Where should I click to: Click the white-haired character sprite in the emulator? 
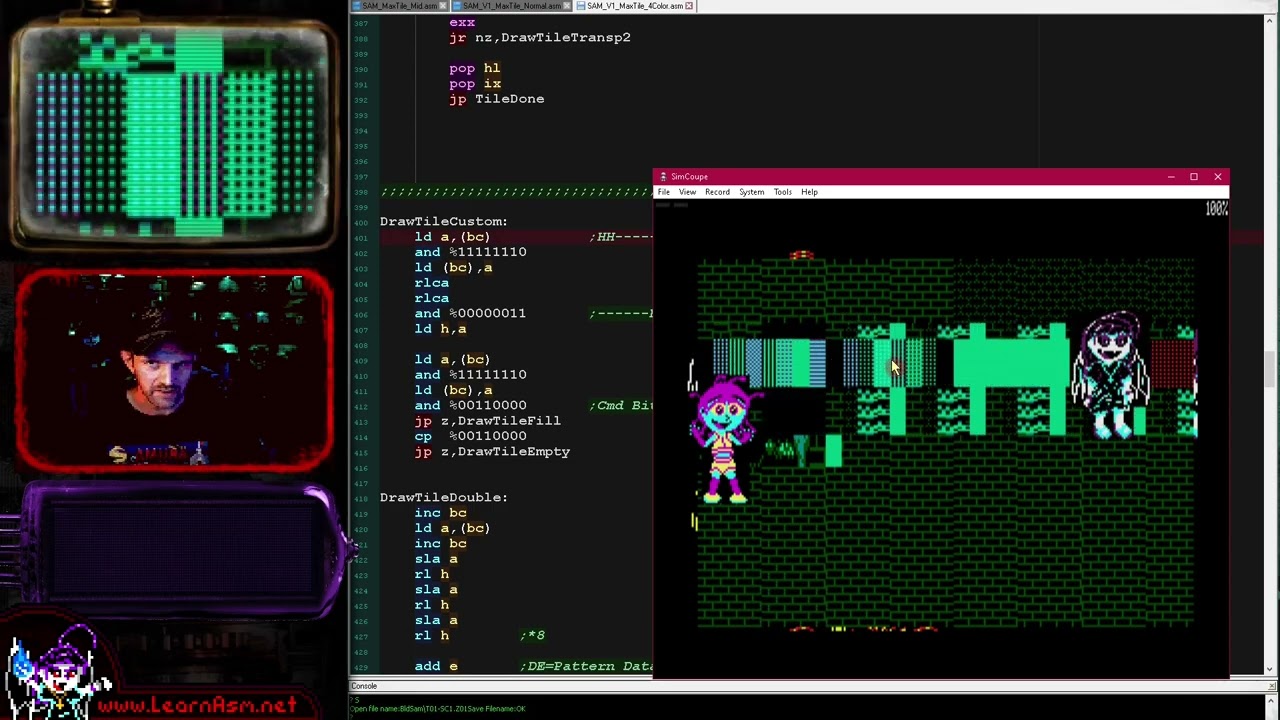1111,376
